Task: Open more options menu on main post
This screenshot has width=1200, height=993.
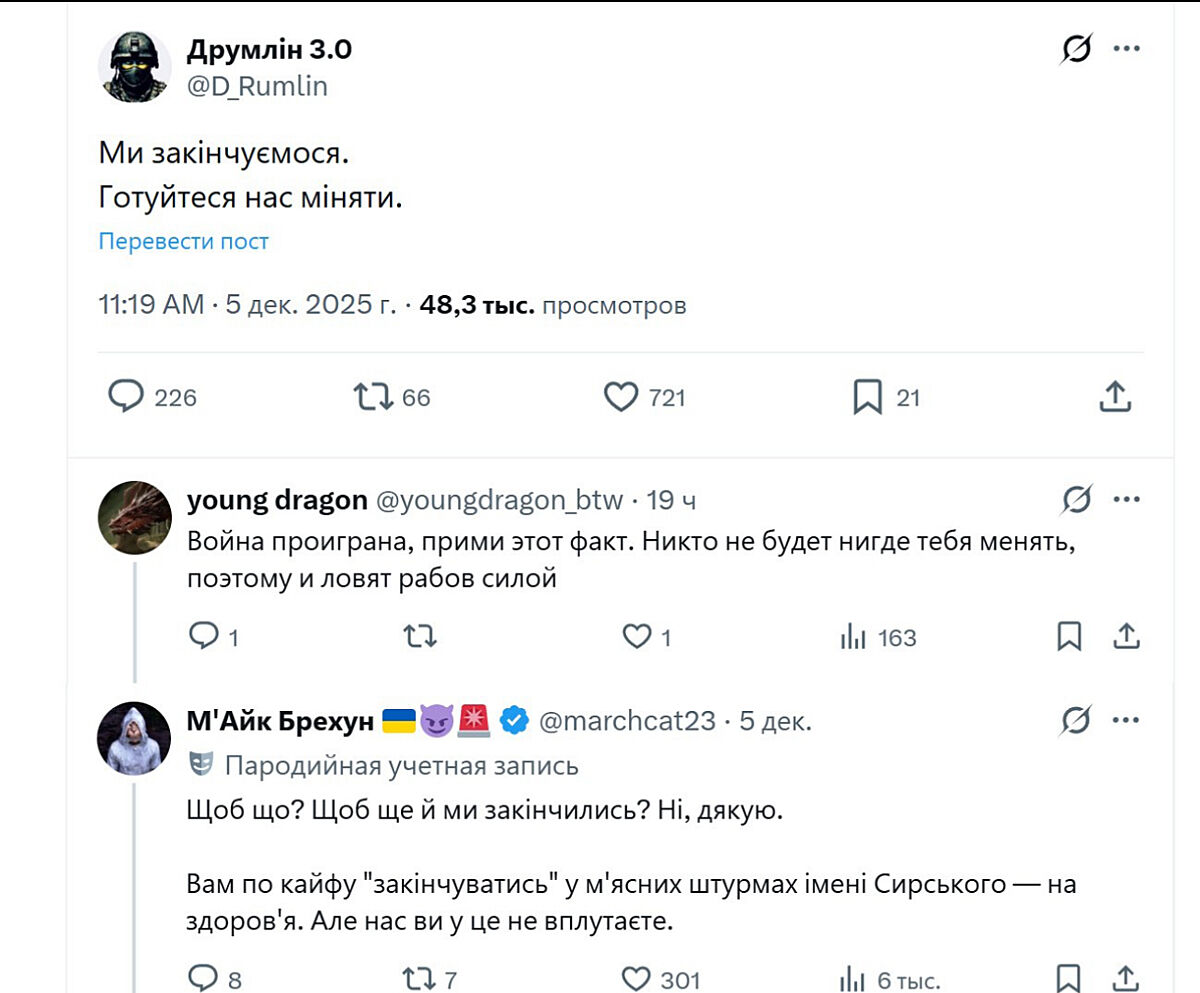Action: (x=1127, y=50)
